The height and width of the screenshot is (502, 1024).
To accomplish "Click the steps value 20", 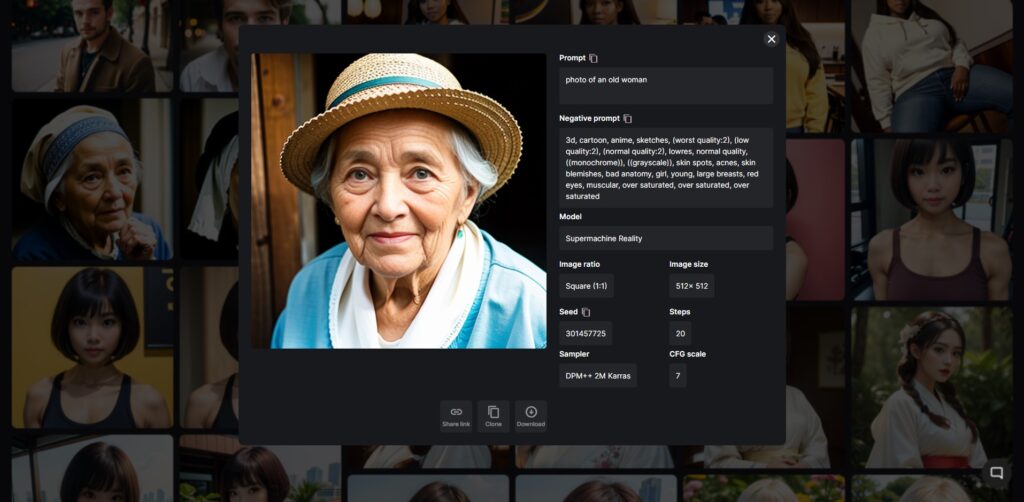I will 680,334.
